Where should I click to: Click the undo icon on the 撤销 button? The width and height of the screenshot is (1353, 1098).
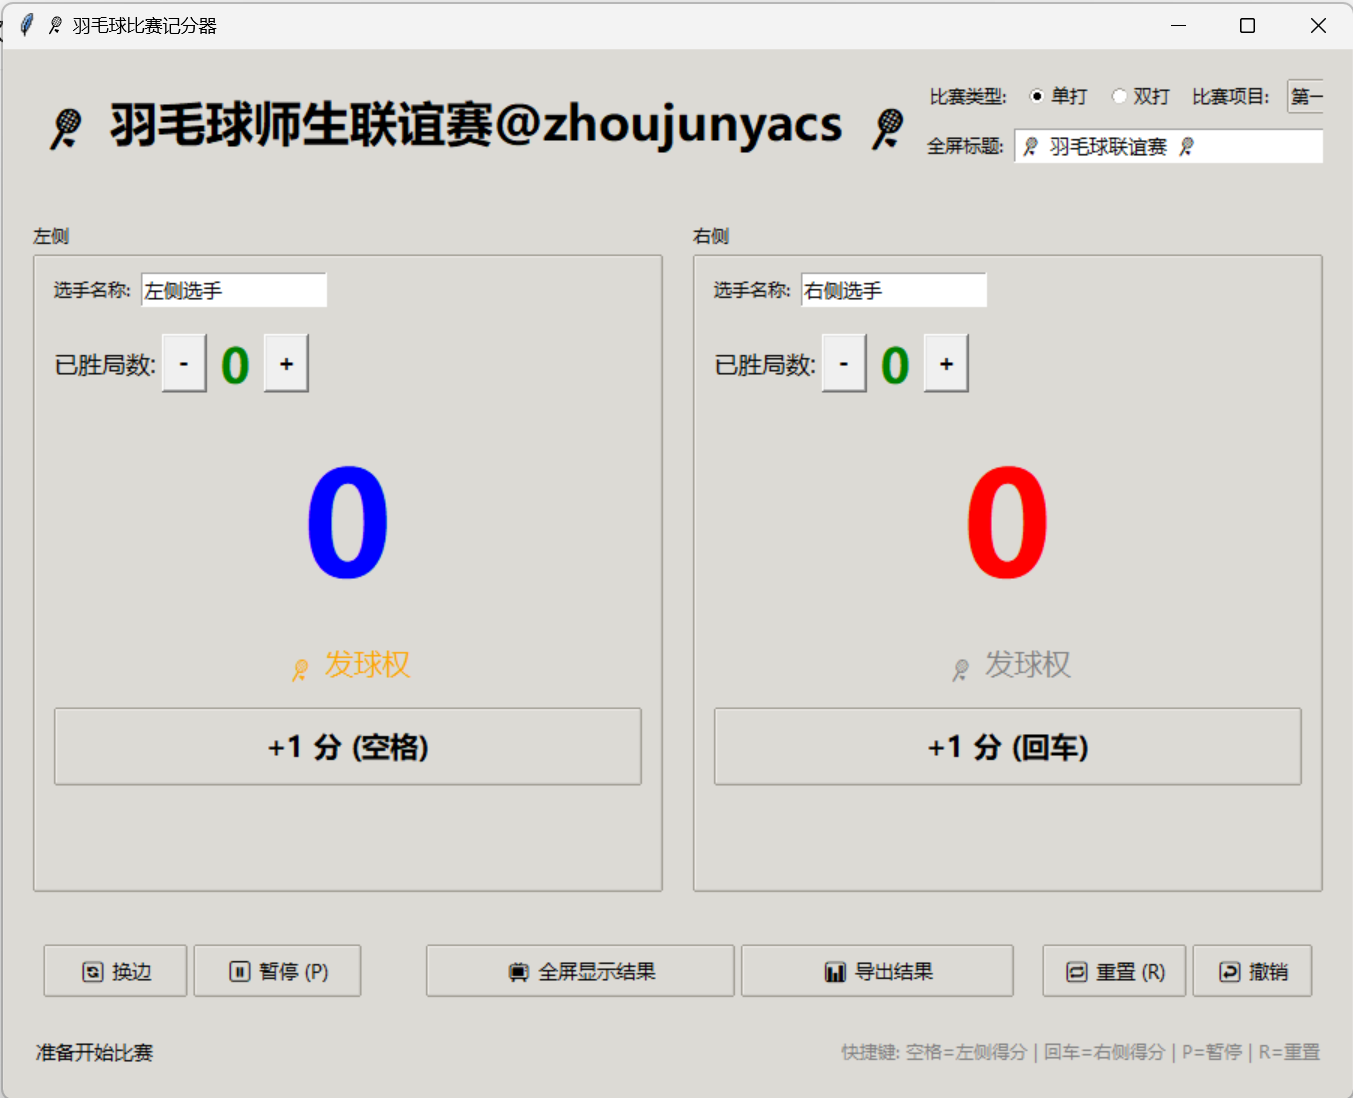pos(1229,970)
